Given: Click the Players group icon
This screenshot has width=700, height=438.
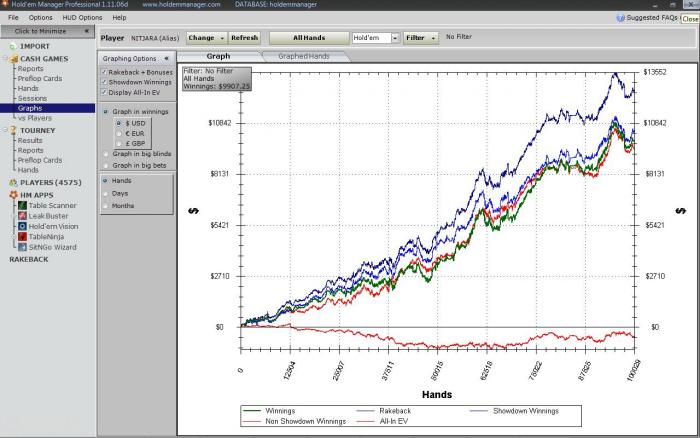Looking at the screenshot, I should [x=13, y=183].
